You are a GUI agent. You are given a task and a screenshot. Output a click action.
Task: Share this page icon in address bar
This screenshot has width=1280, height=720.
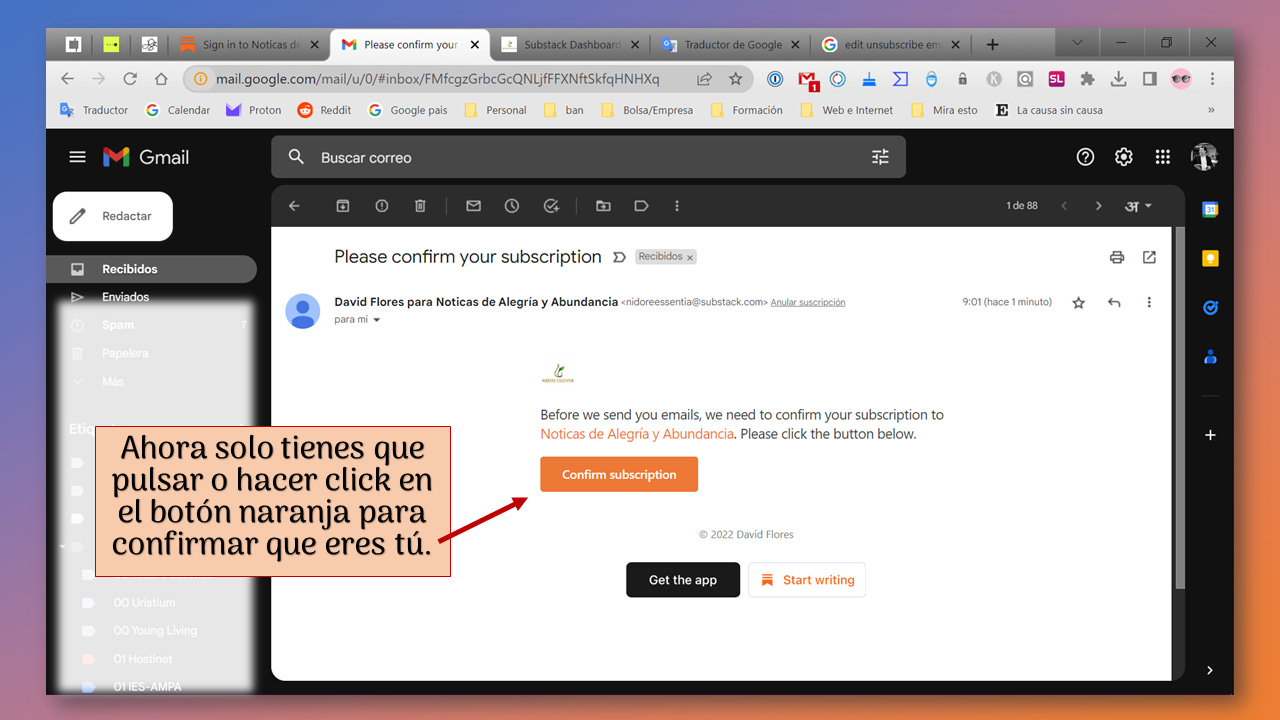[704, 79]
